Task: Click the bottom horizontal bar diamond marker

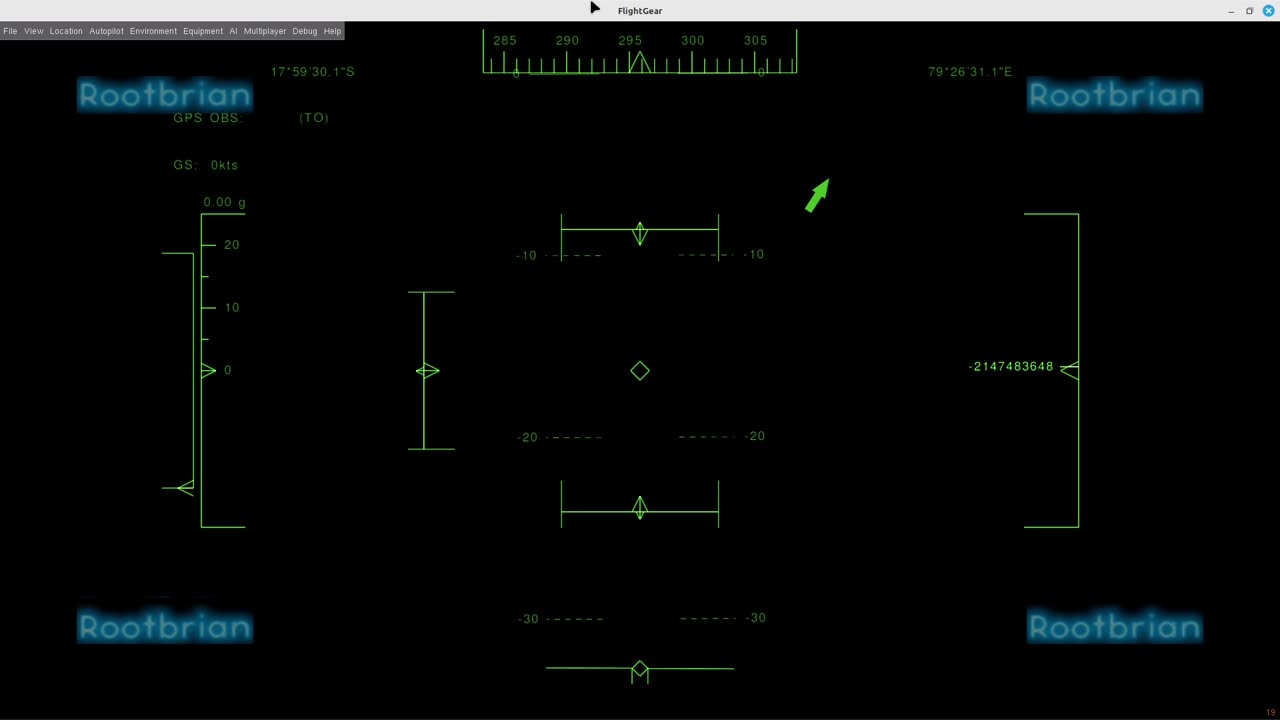Action: pyautogui.click(x=640, y=669)
